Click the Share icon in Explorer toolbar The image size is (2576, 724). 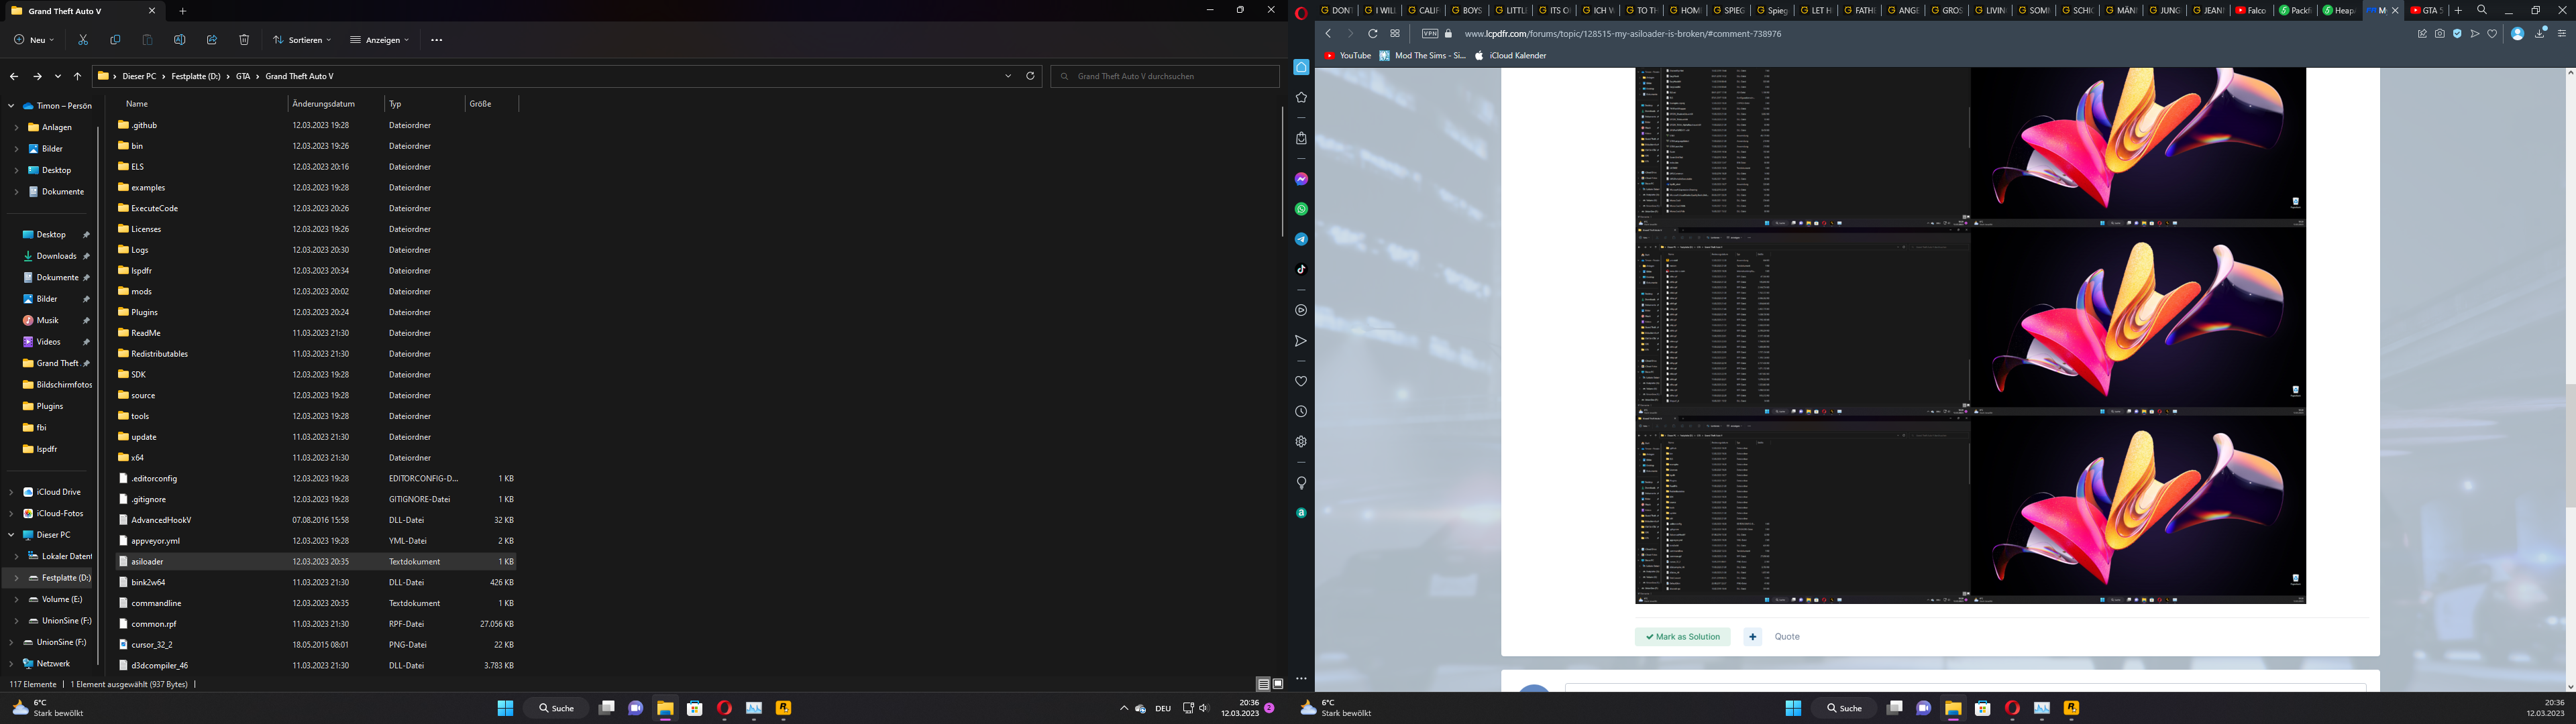click(212, 40)
